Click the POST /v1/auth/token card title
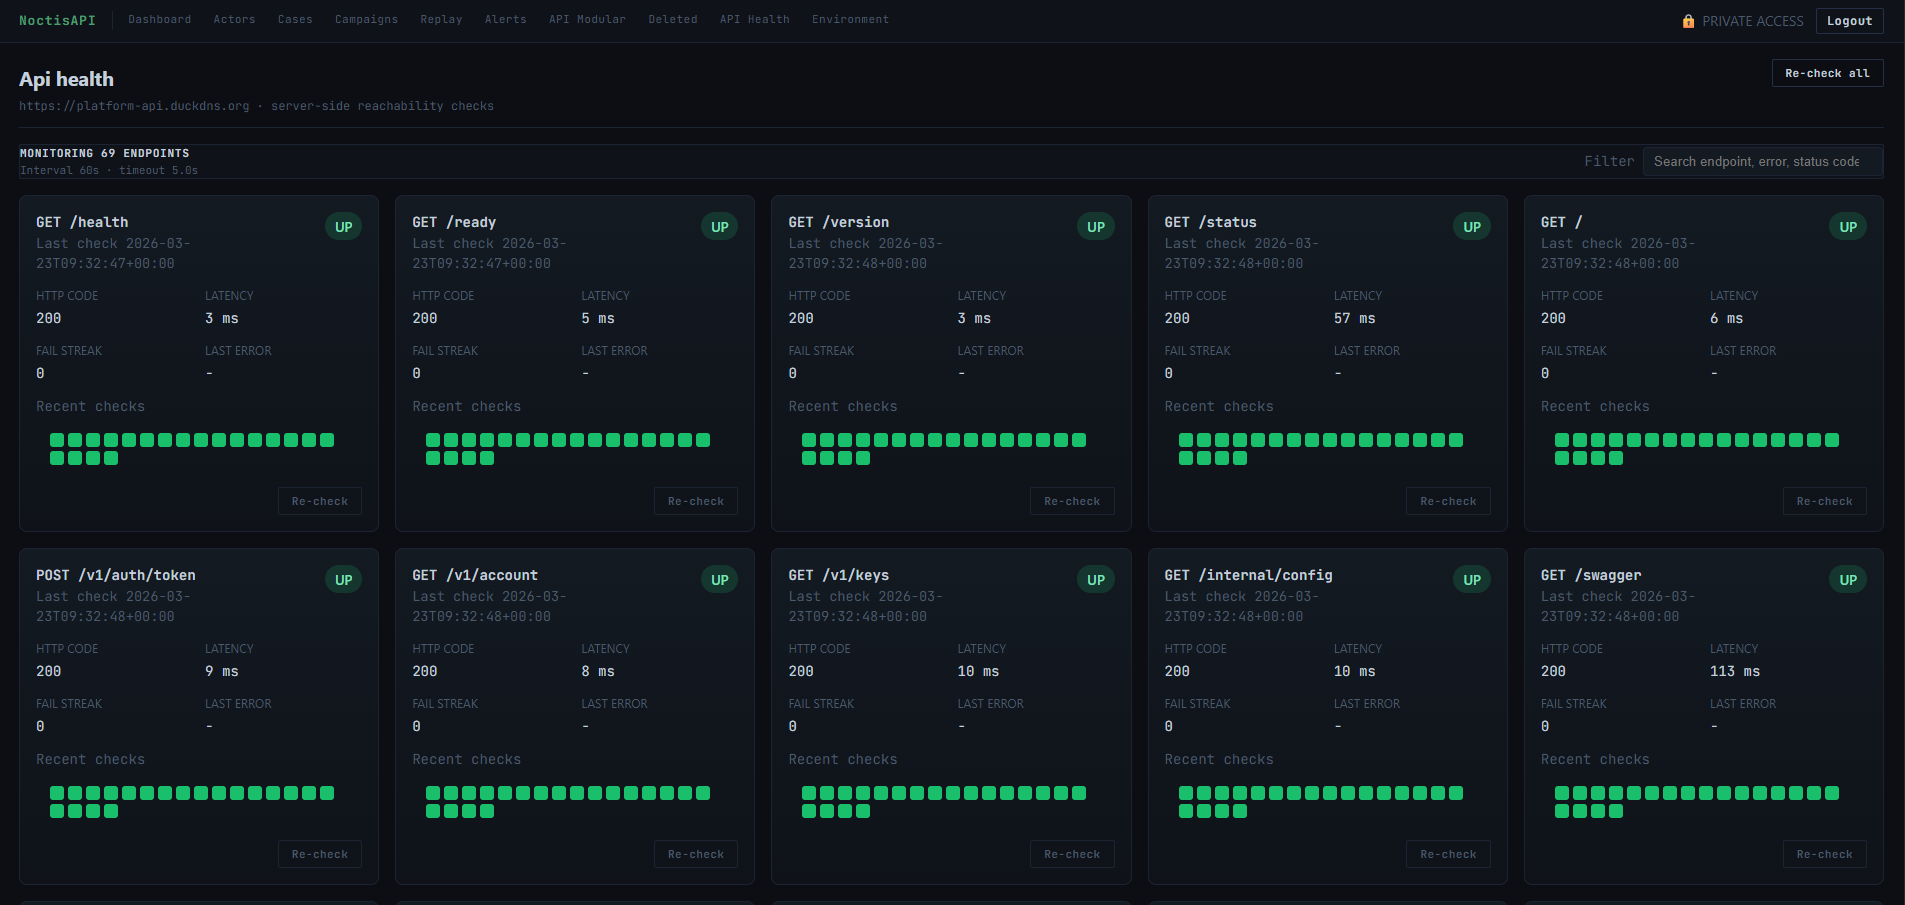Image resolution: width=1905 pixels, height=905 pixels. click(x=116, y=575)
